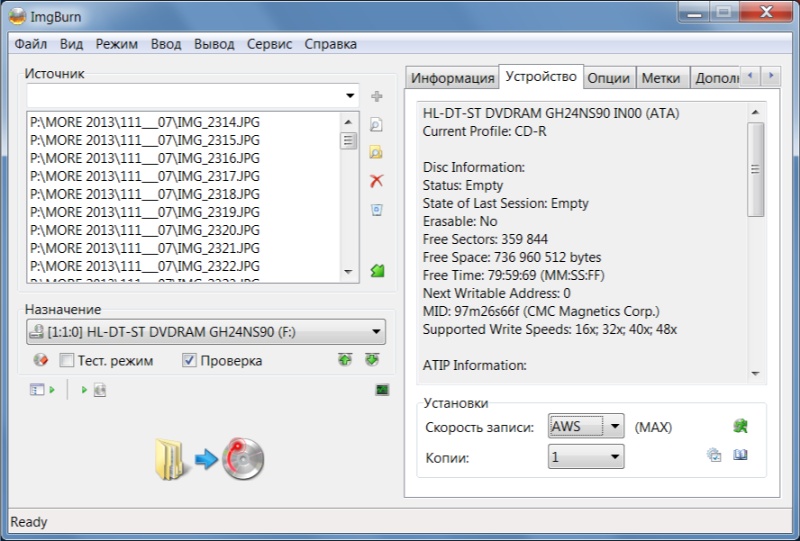Open the Копии count dropdown

pos(615,457)
